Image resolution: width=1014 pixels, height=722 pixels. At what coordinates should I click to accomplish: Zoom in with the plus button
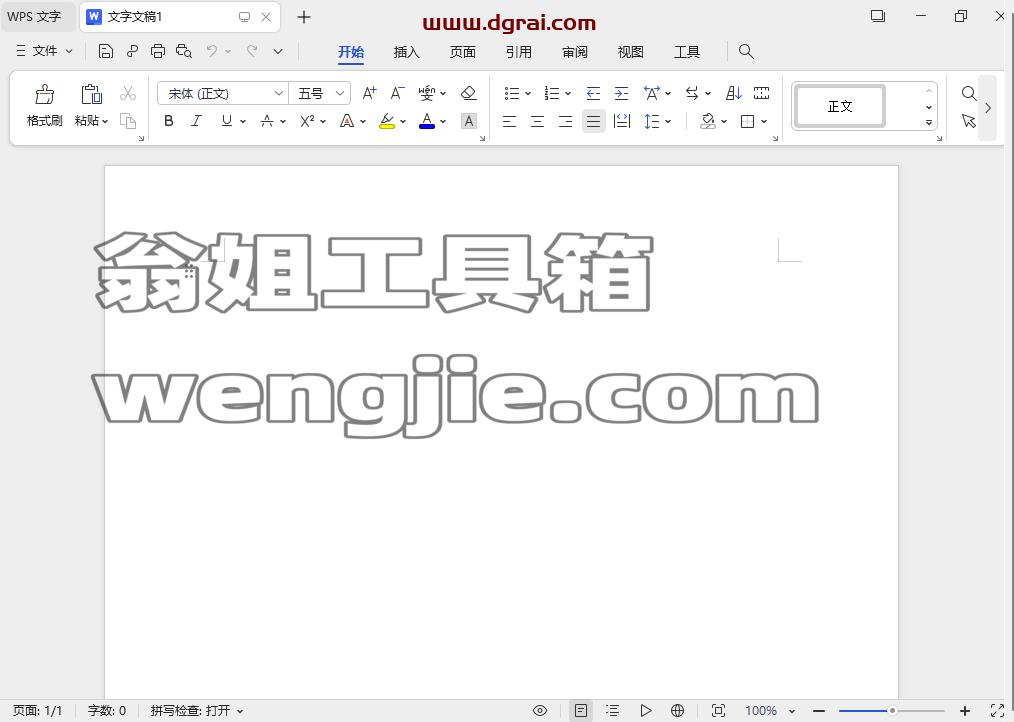coord(965,710)
